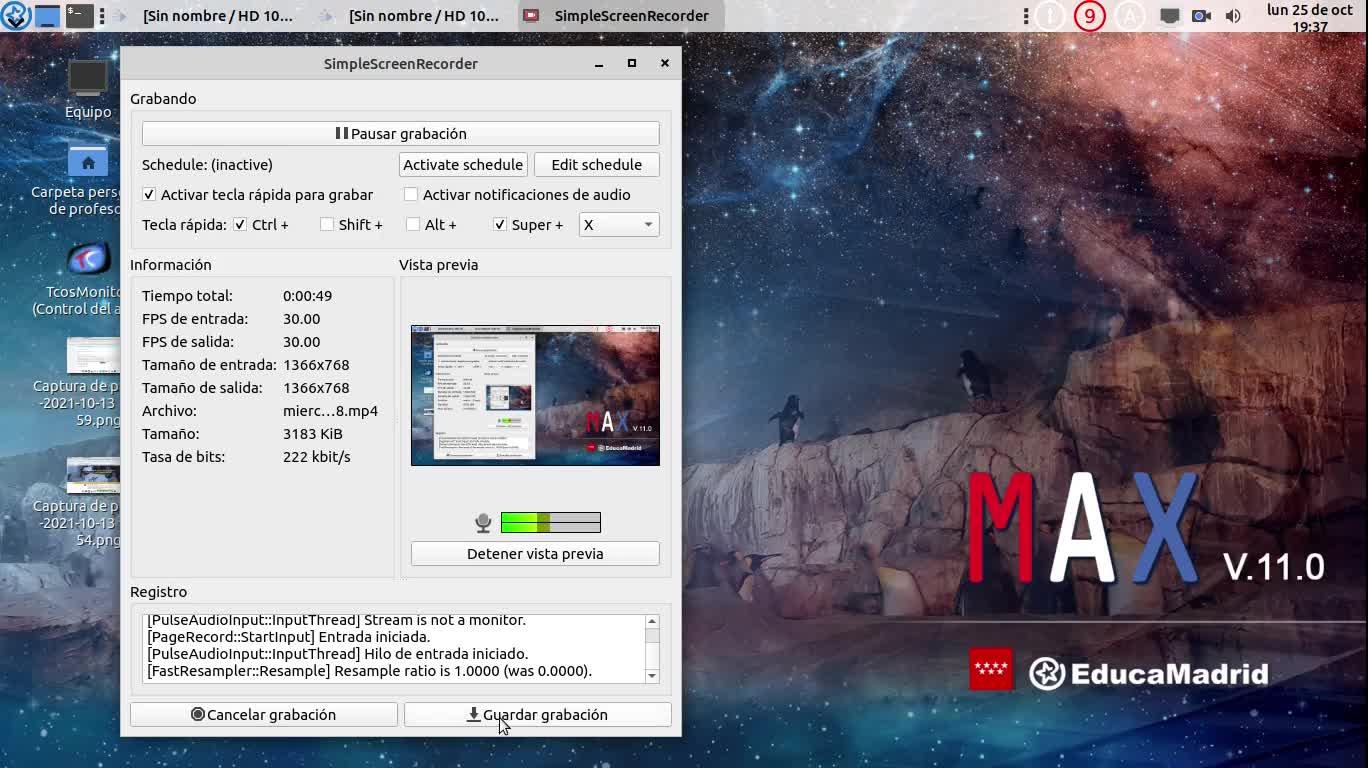1368x768 pixels.
Task: Open Edit schedule dialog
Action: tap(597, 165)
